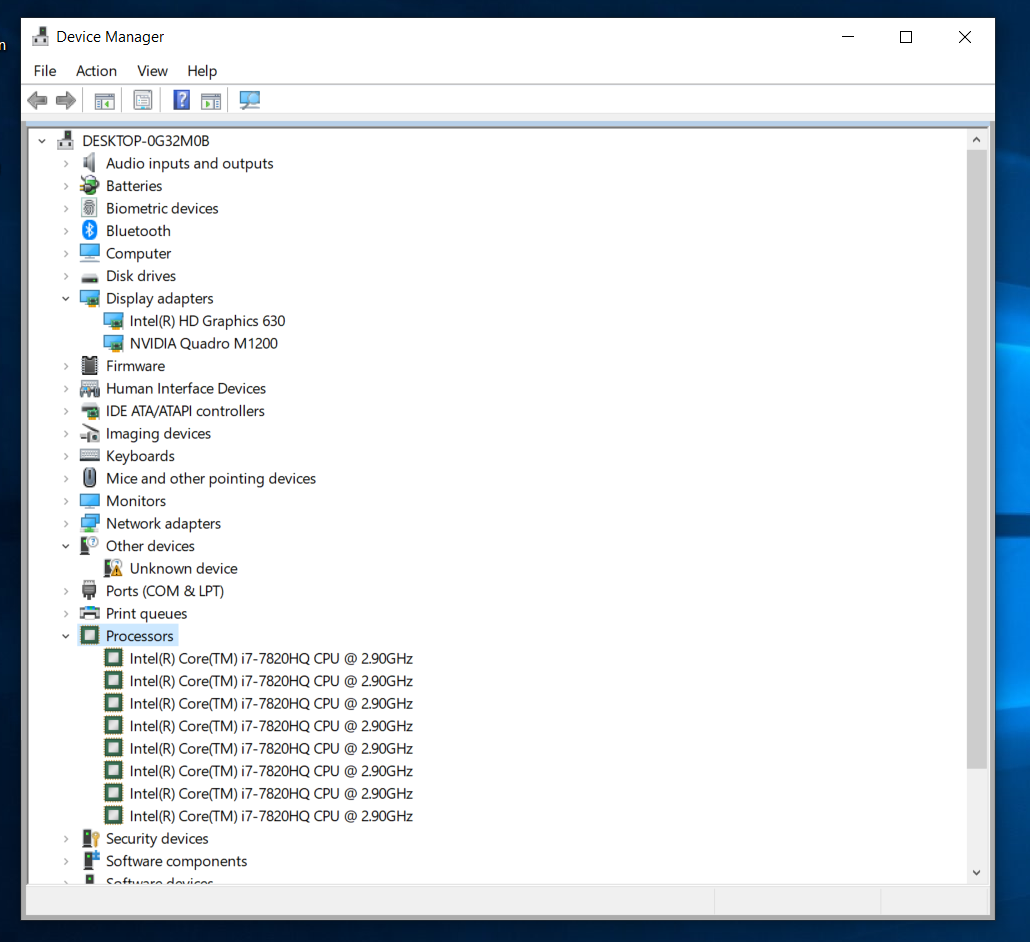The height and width of the screenshot is (942, 1030).
Task: Click the Bluetooth category icon
Action: pyautogui.click(x=90, y=231)
